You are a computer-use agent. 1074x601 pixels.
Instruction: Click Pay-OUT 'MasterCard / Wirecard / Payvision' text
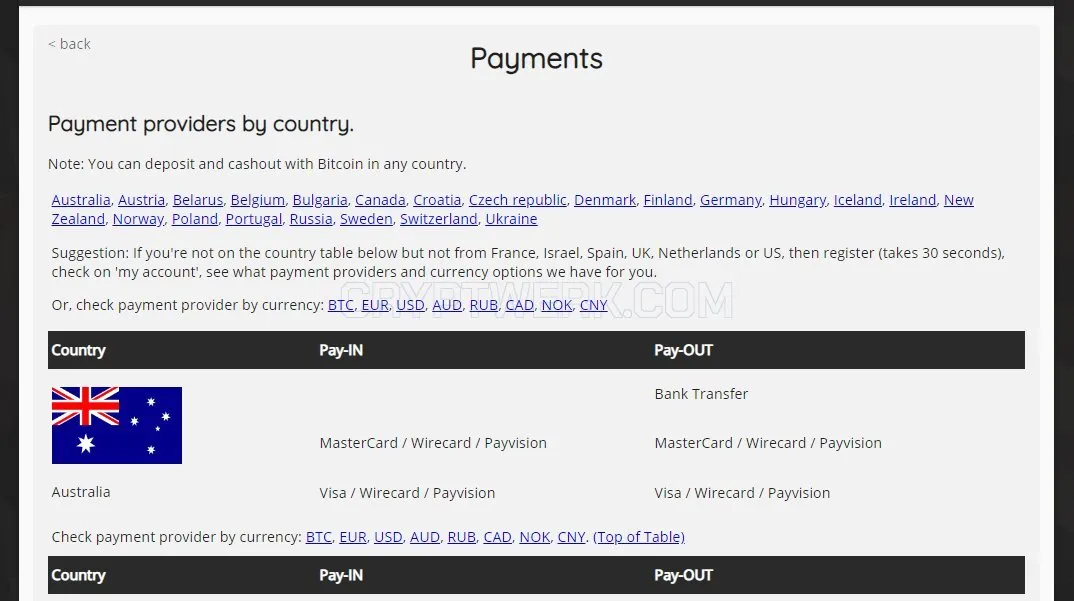[768, 443]
